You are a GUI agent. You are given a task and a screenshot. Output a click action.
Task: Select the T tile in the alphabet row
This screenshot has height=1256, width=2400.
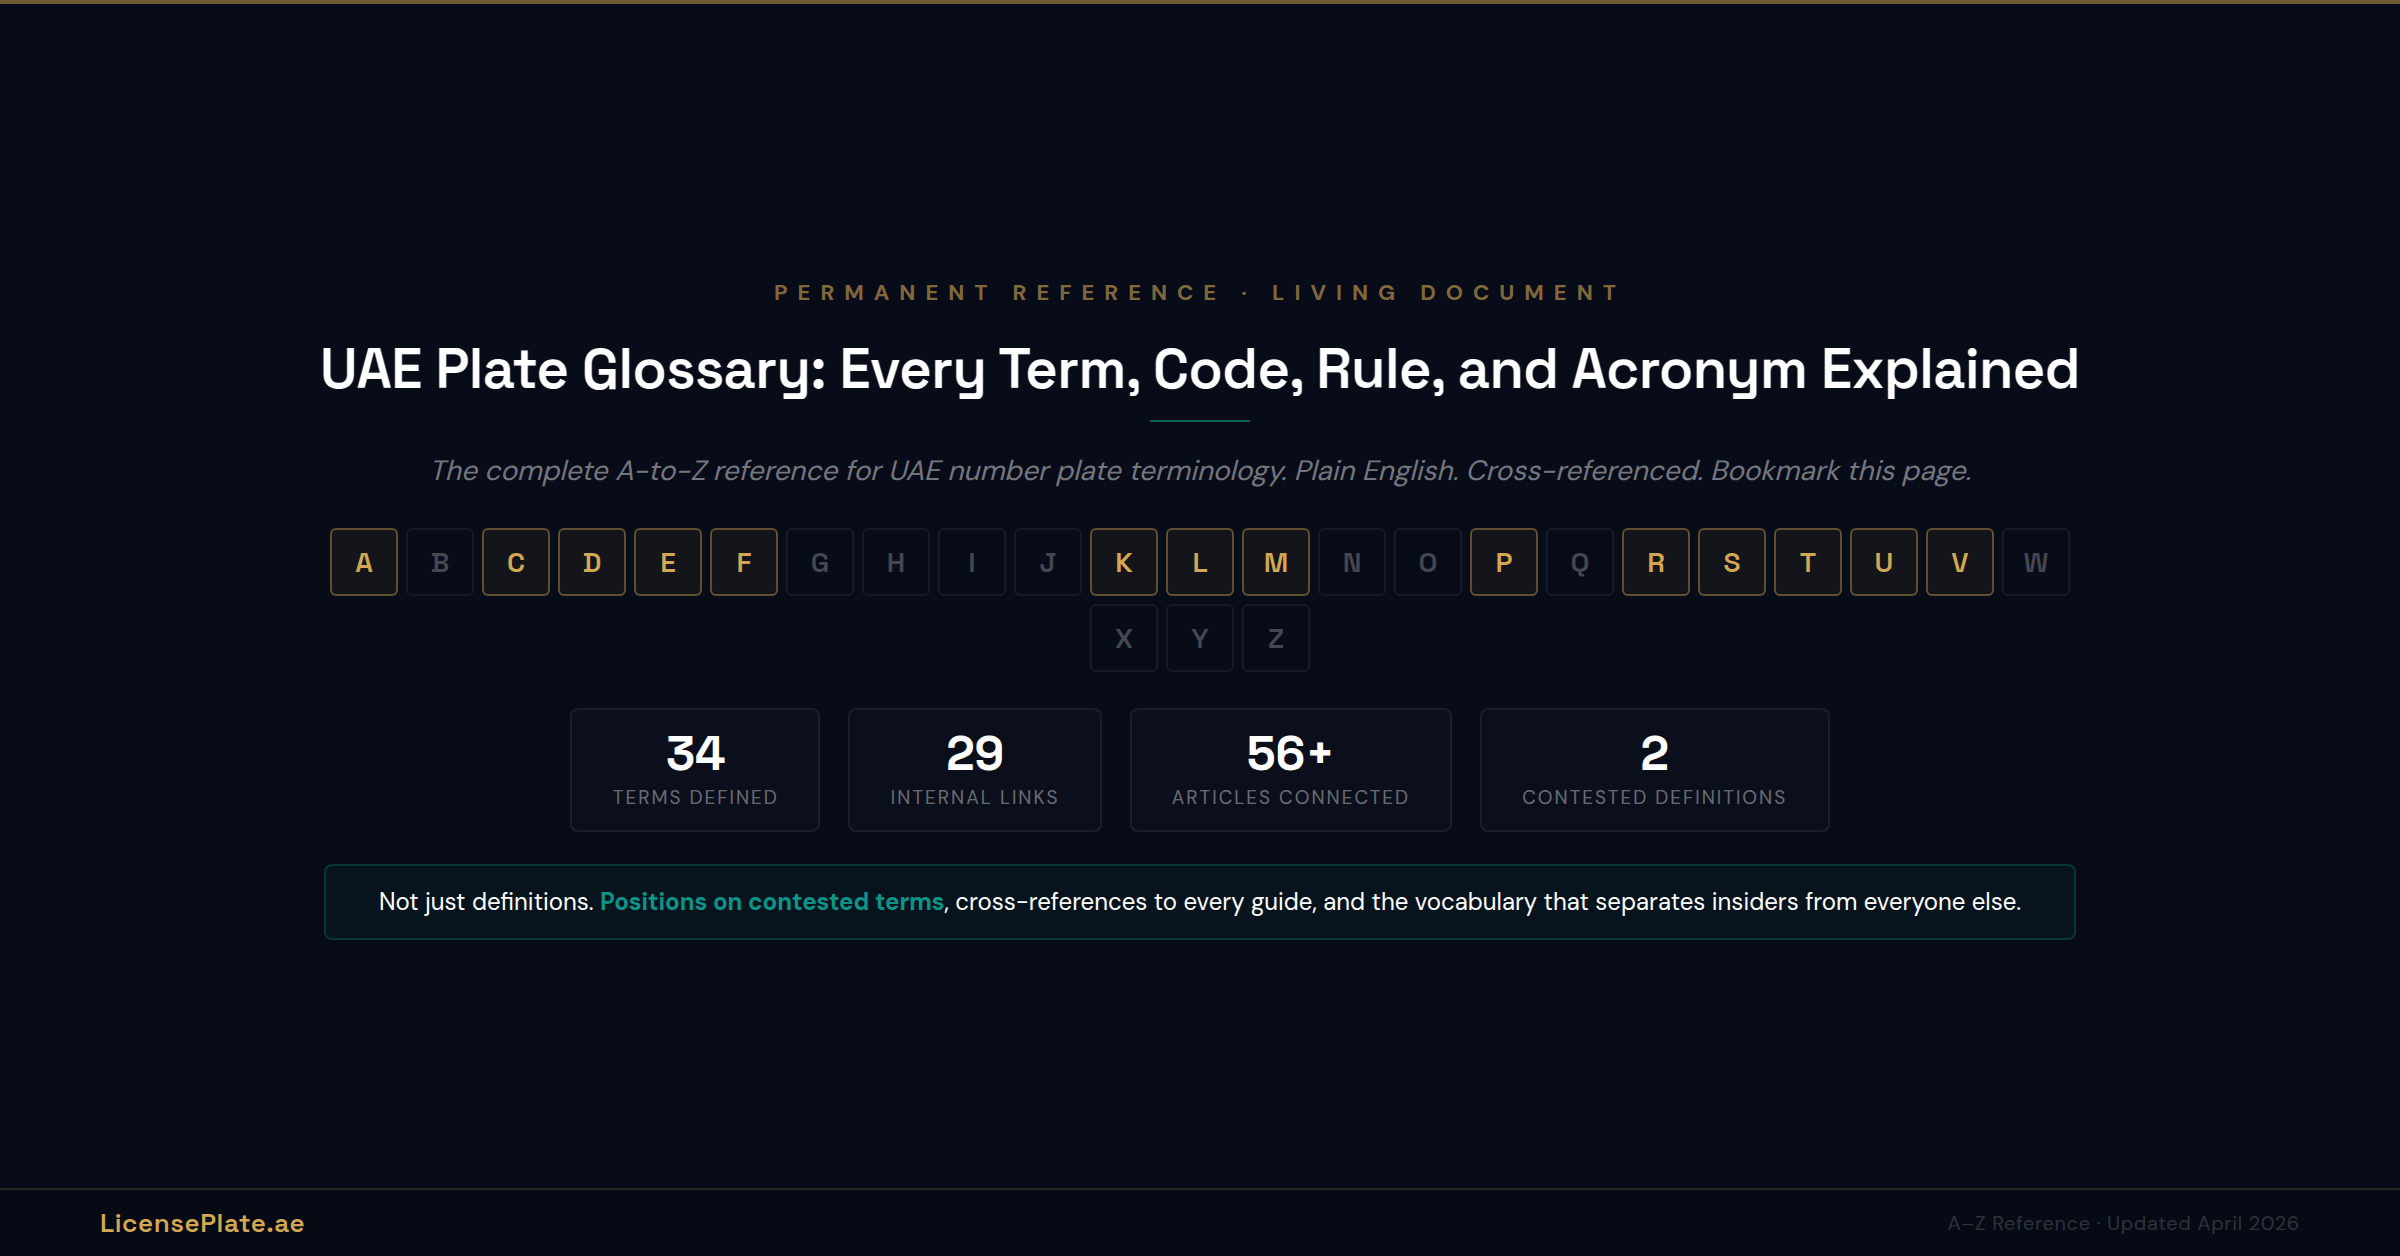1808,562
